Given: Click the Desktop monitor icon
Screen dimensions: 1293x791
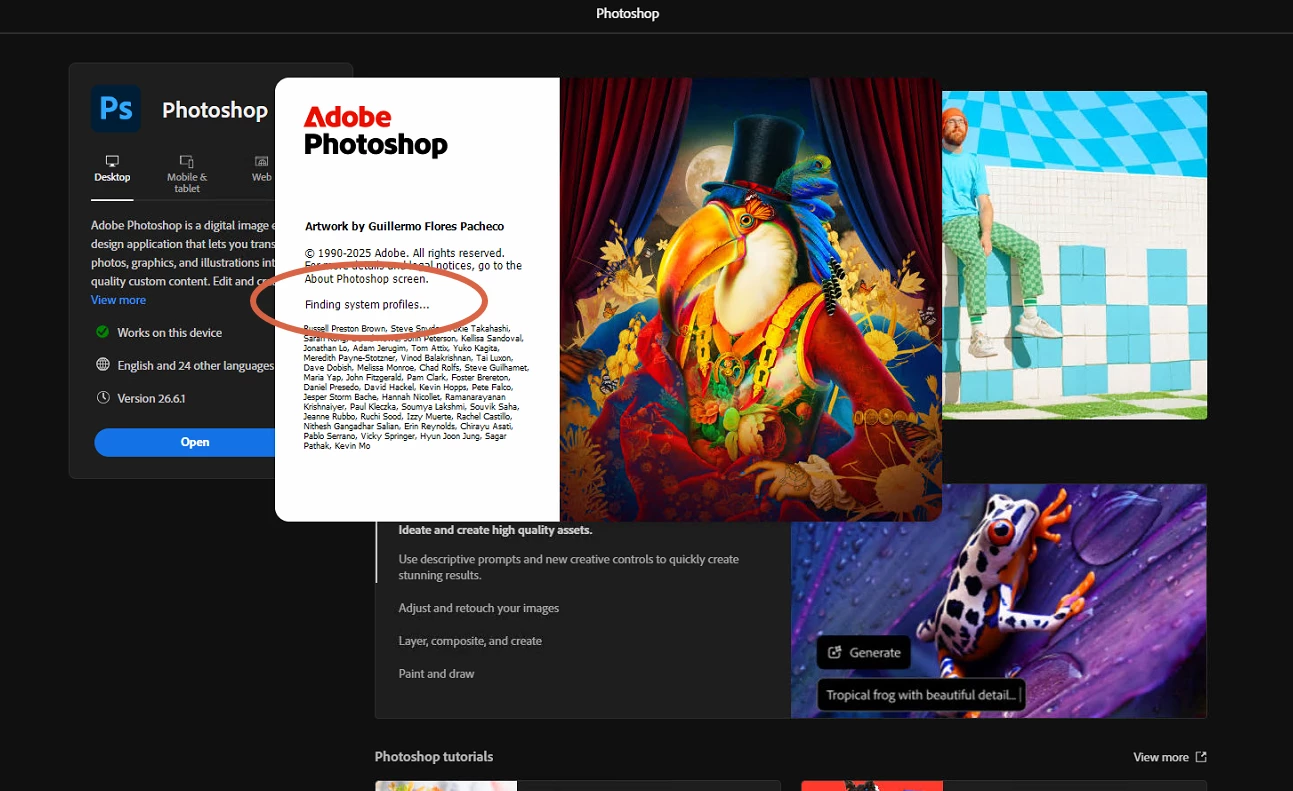Looking at the screenshot, I should [x=112, y=161].
